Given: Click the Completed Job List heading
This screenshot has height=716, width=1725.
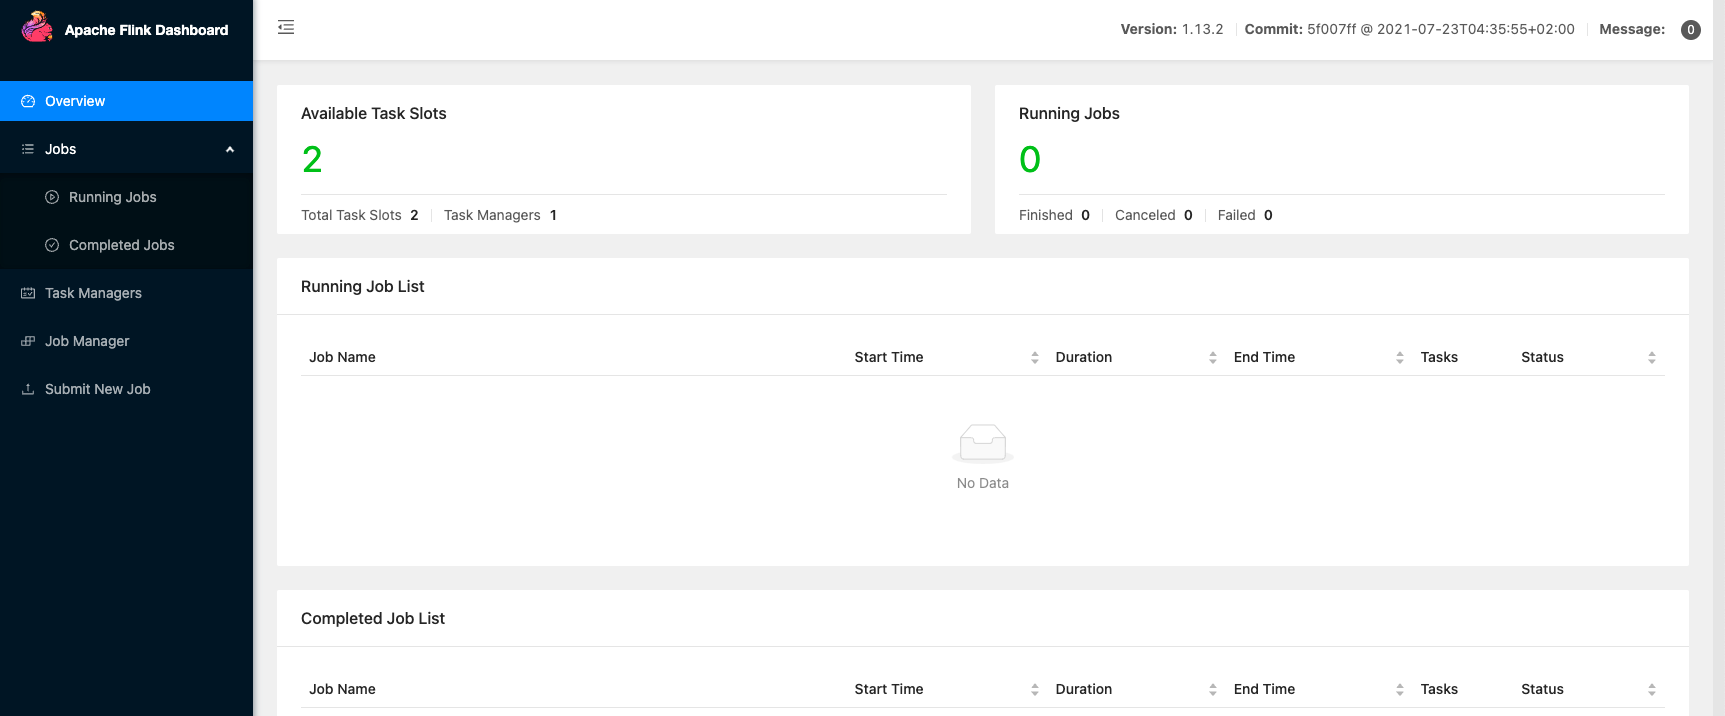Looking at the screenshot, I should pyautogui.click(x=373, y=618).
